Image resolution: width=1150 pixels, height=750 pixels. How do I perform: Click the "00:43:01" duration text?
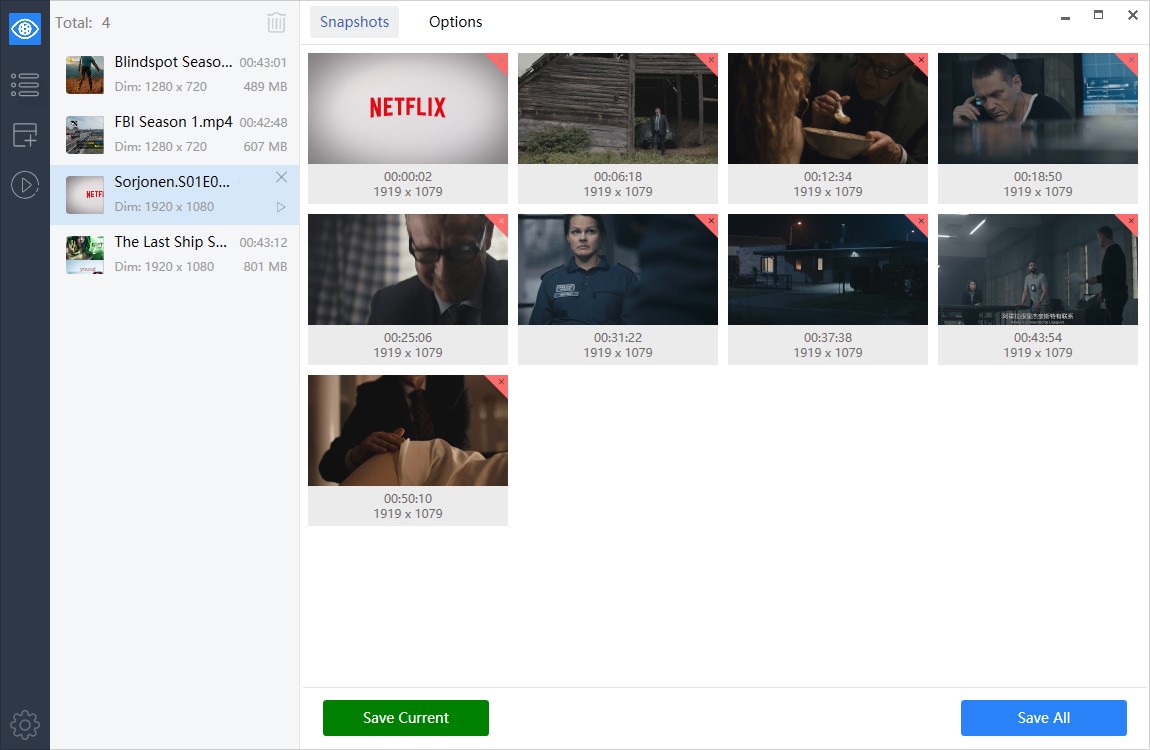coord(263,63)
